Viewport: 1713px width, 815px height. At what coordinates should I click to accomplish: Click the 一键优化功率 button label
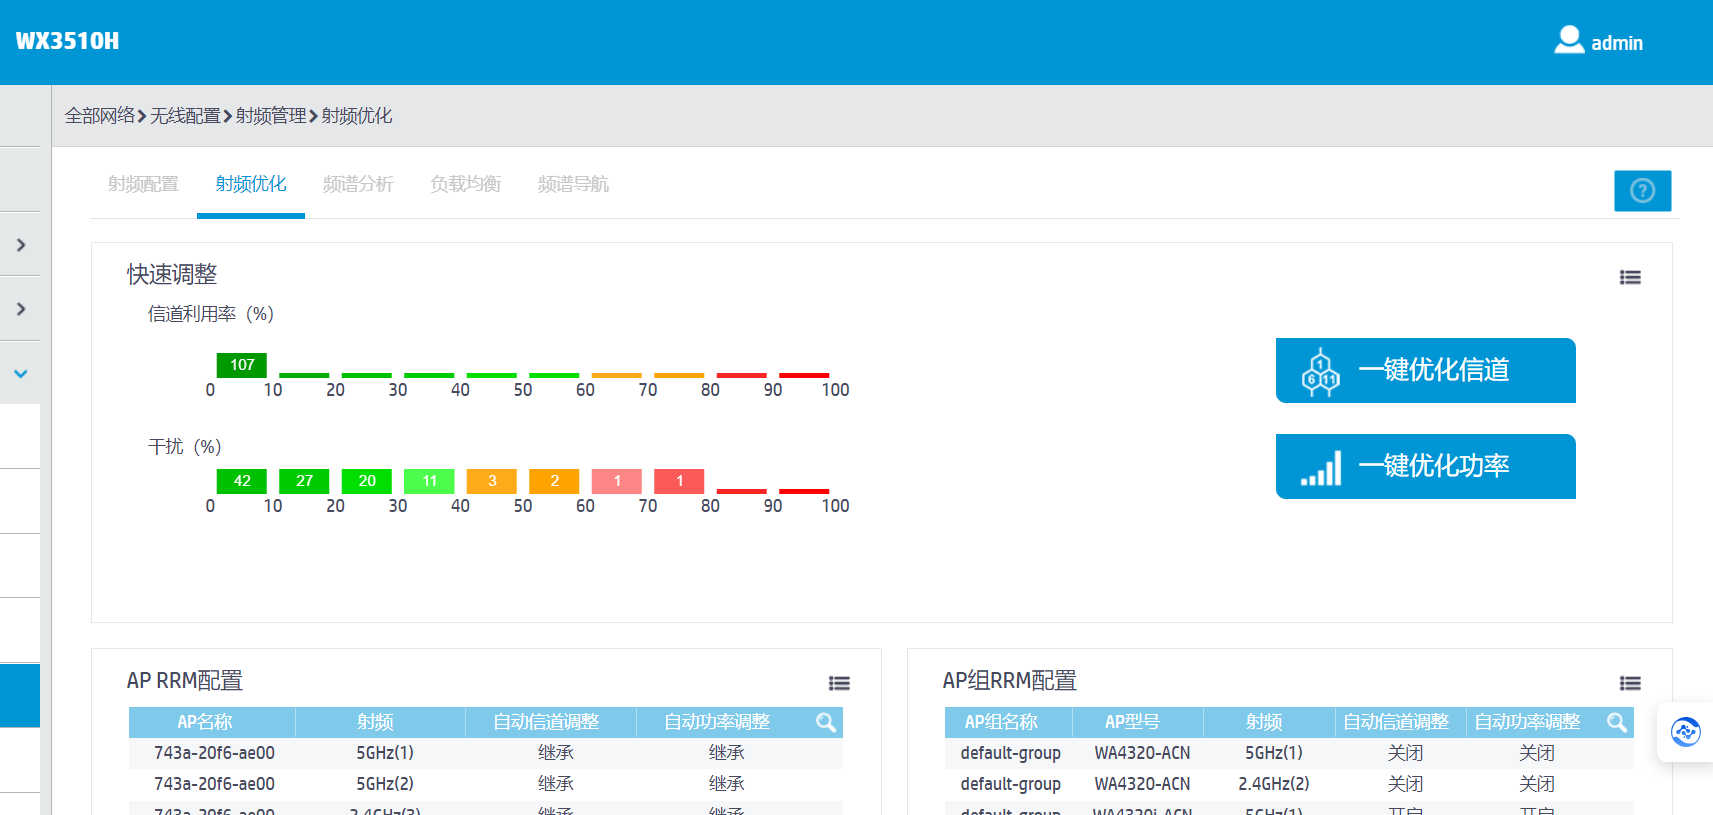pos(1434,466)
